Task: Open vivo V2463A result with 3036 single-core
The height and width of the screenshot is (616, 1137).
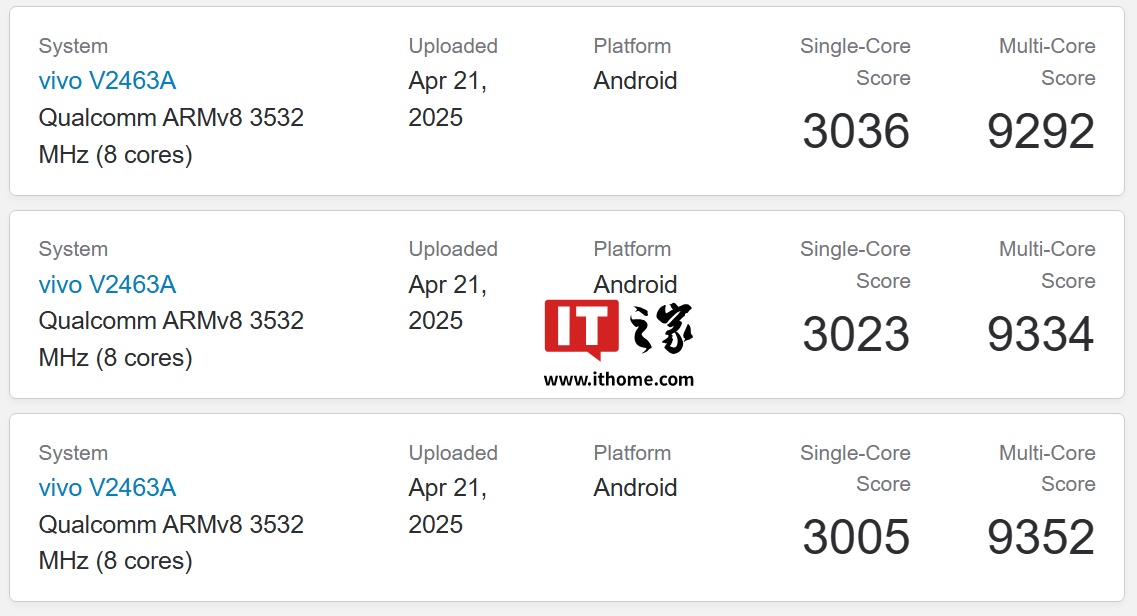Action: coord(107,81)
